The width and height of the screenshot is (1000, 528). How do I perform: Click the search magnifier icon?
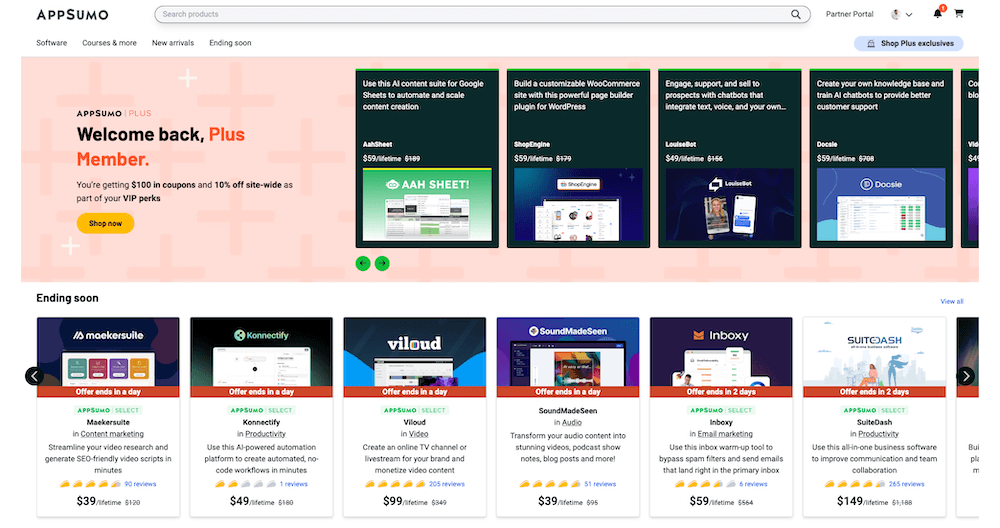click(x=796, y=14)
